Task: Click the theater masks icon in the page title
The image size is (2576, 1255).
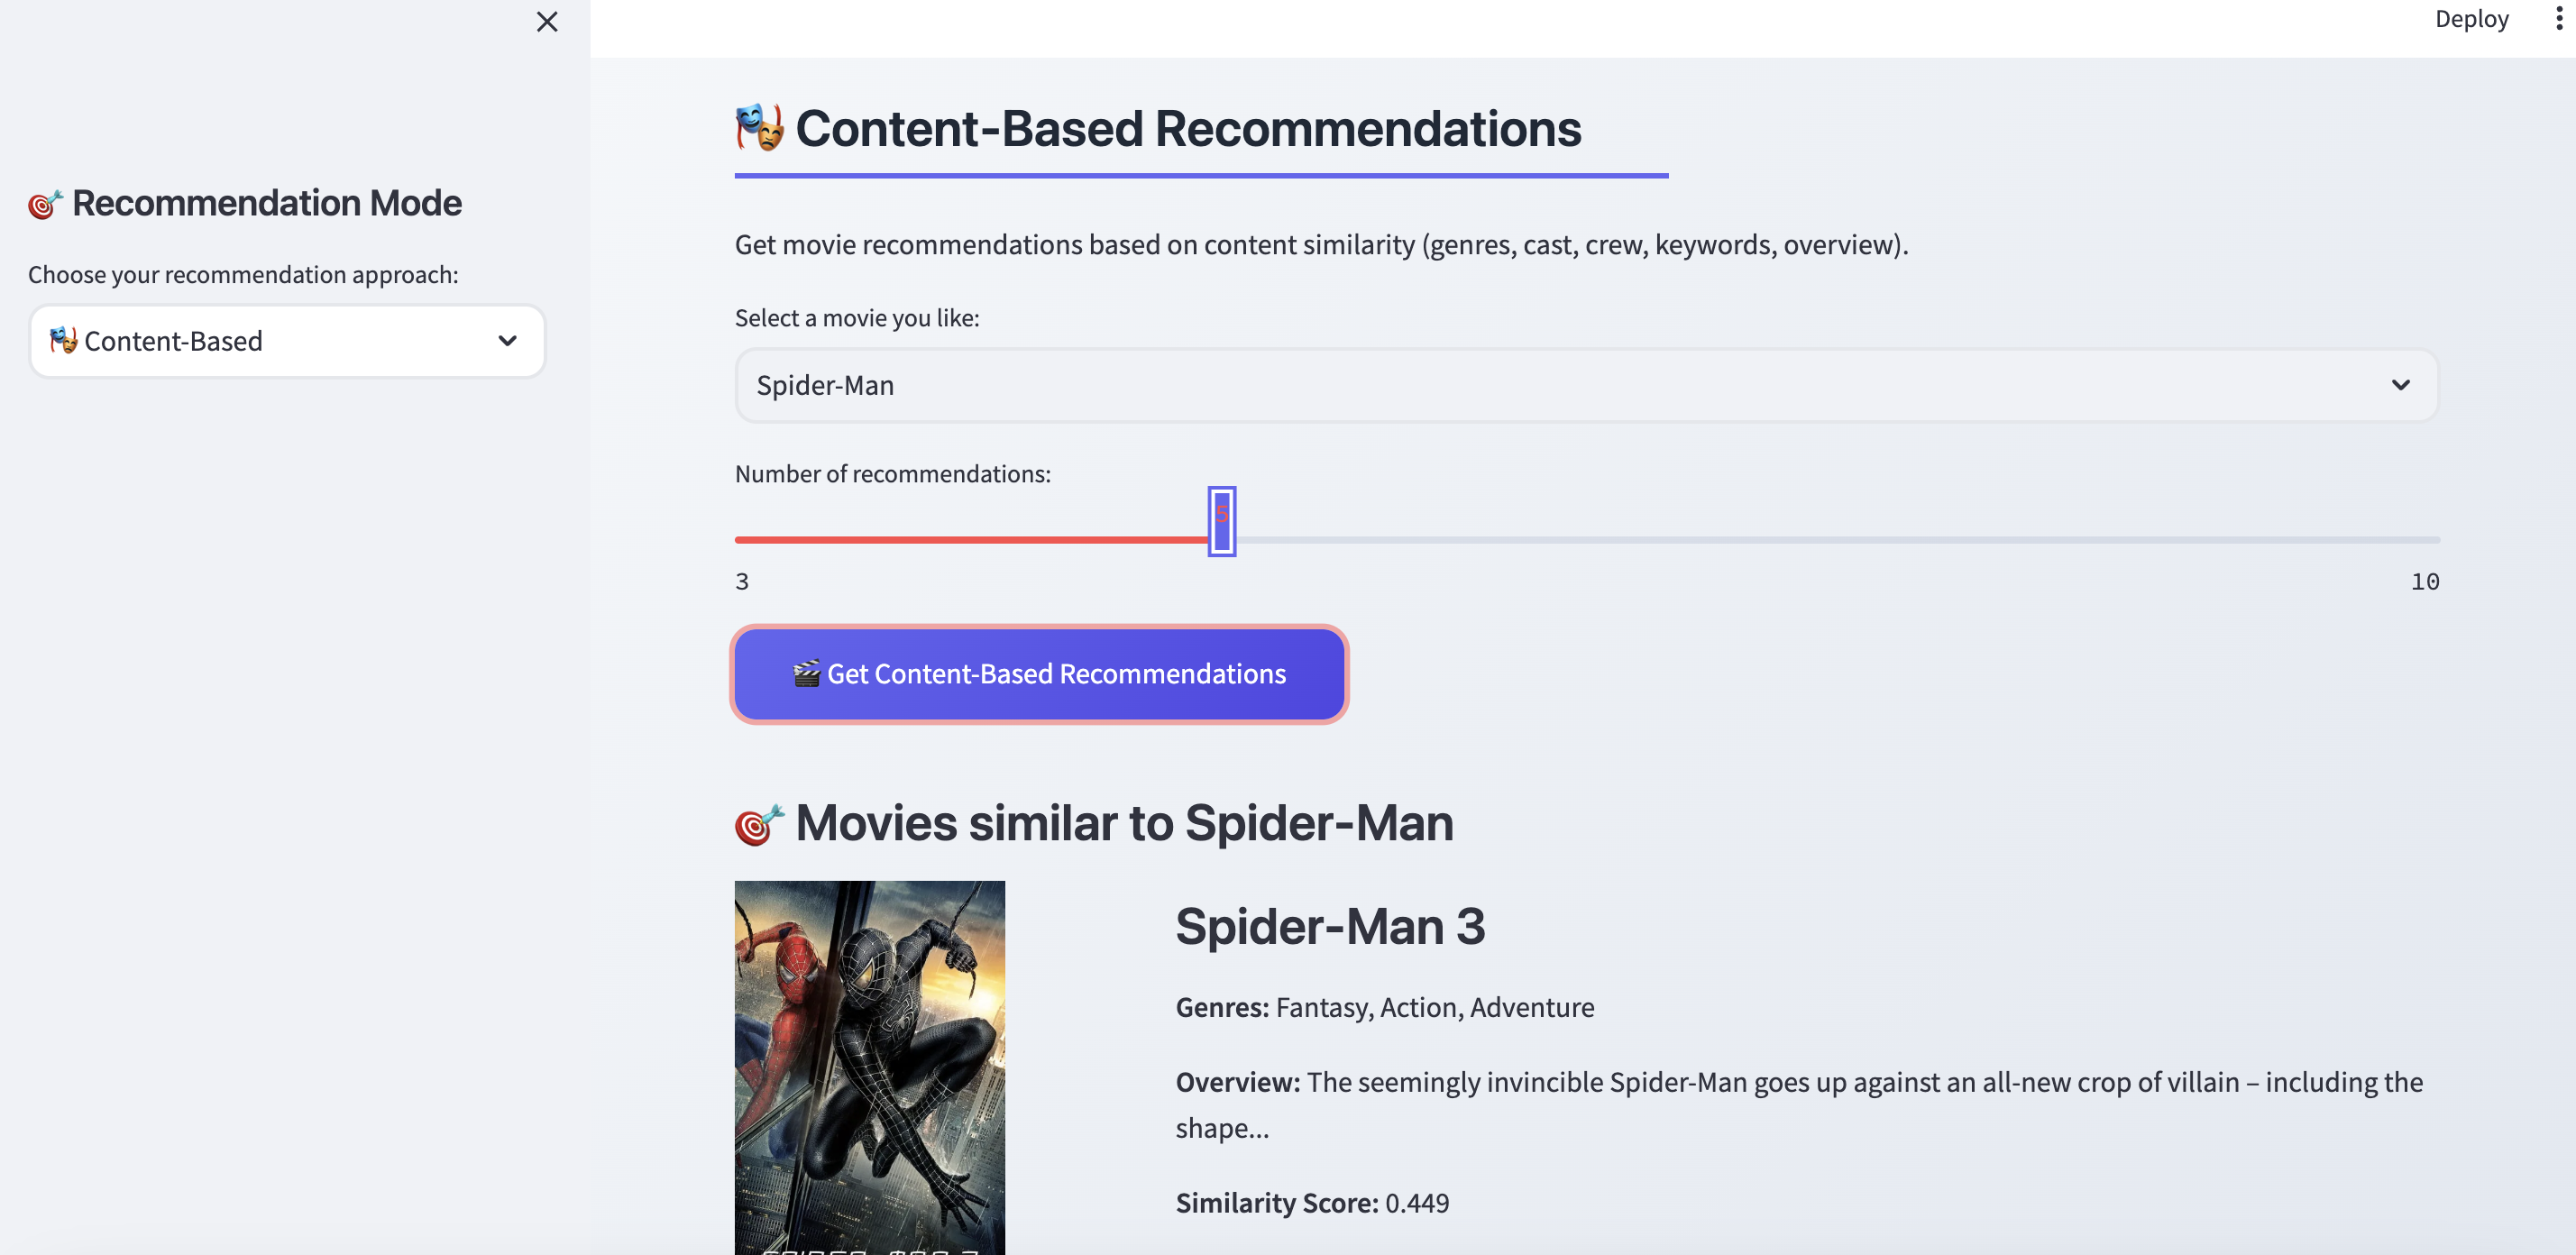Action: point(761,128)
